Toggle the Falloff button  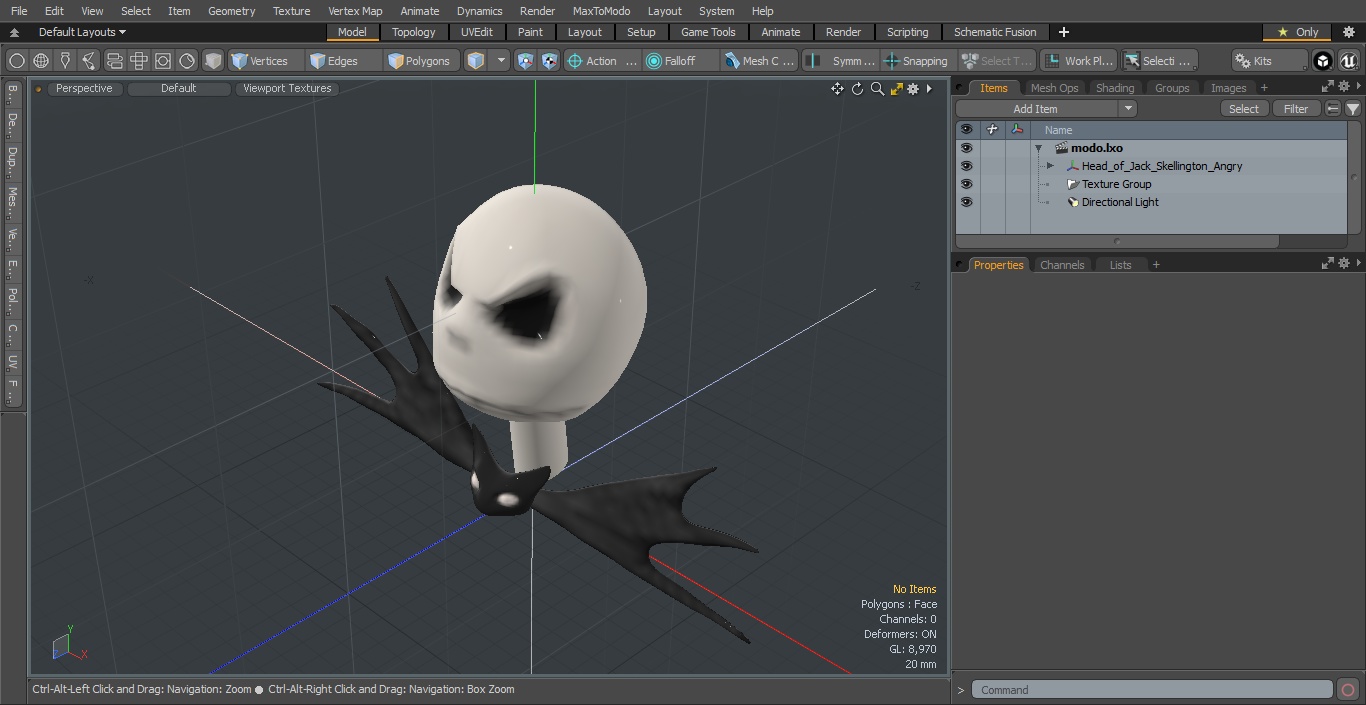pyautogui.click(x=680, y=61)
